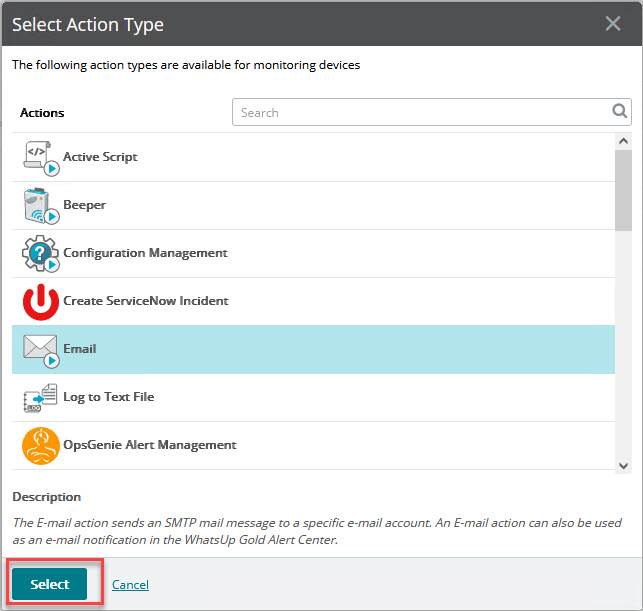Image resolution: width=643 pixels, height=611 pixels.
Task: Click the Configuration Management gear icon
Action: click(x=41, y=253)
